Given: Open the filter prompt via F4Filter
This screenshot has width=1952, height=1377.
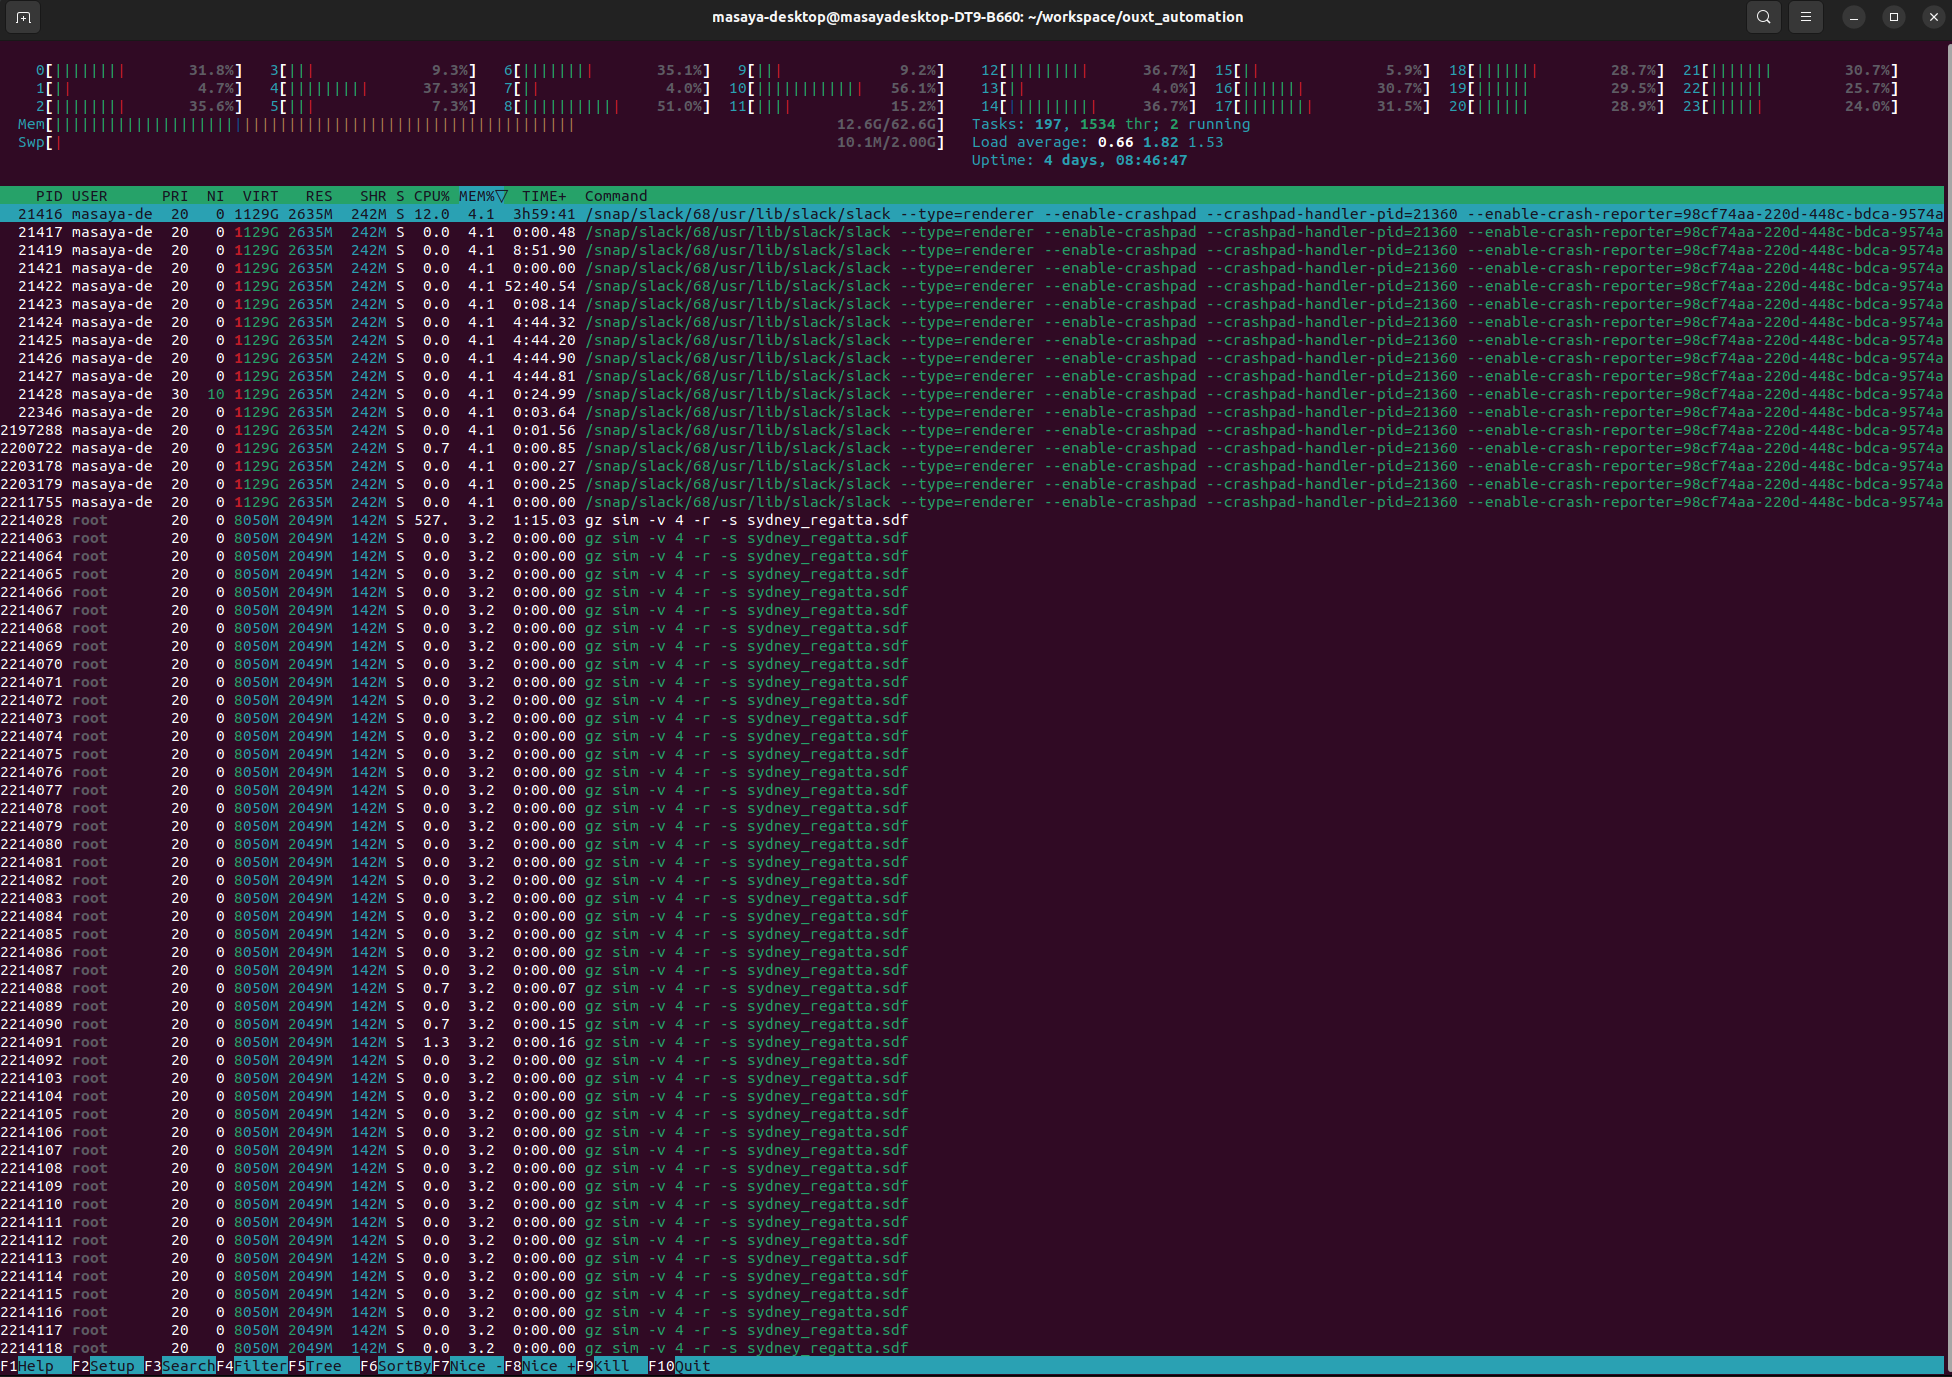Looking at the screenshot, I should (x=253, y=1365).
